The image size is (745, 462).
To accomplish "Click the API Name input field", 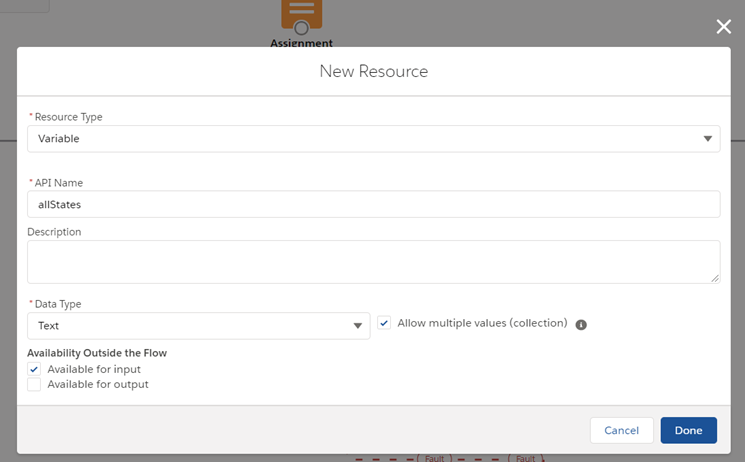I will 373,204.
